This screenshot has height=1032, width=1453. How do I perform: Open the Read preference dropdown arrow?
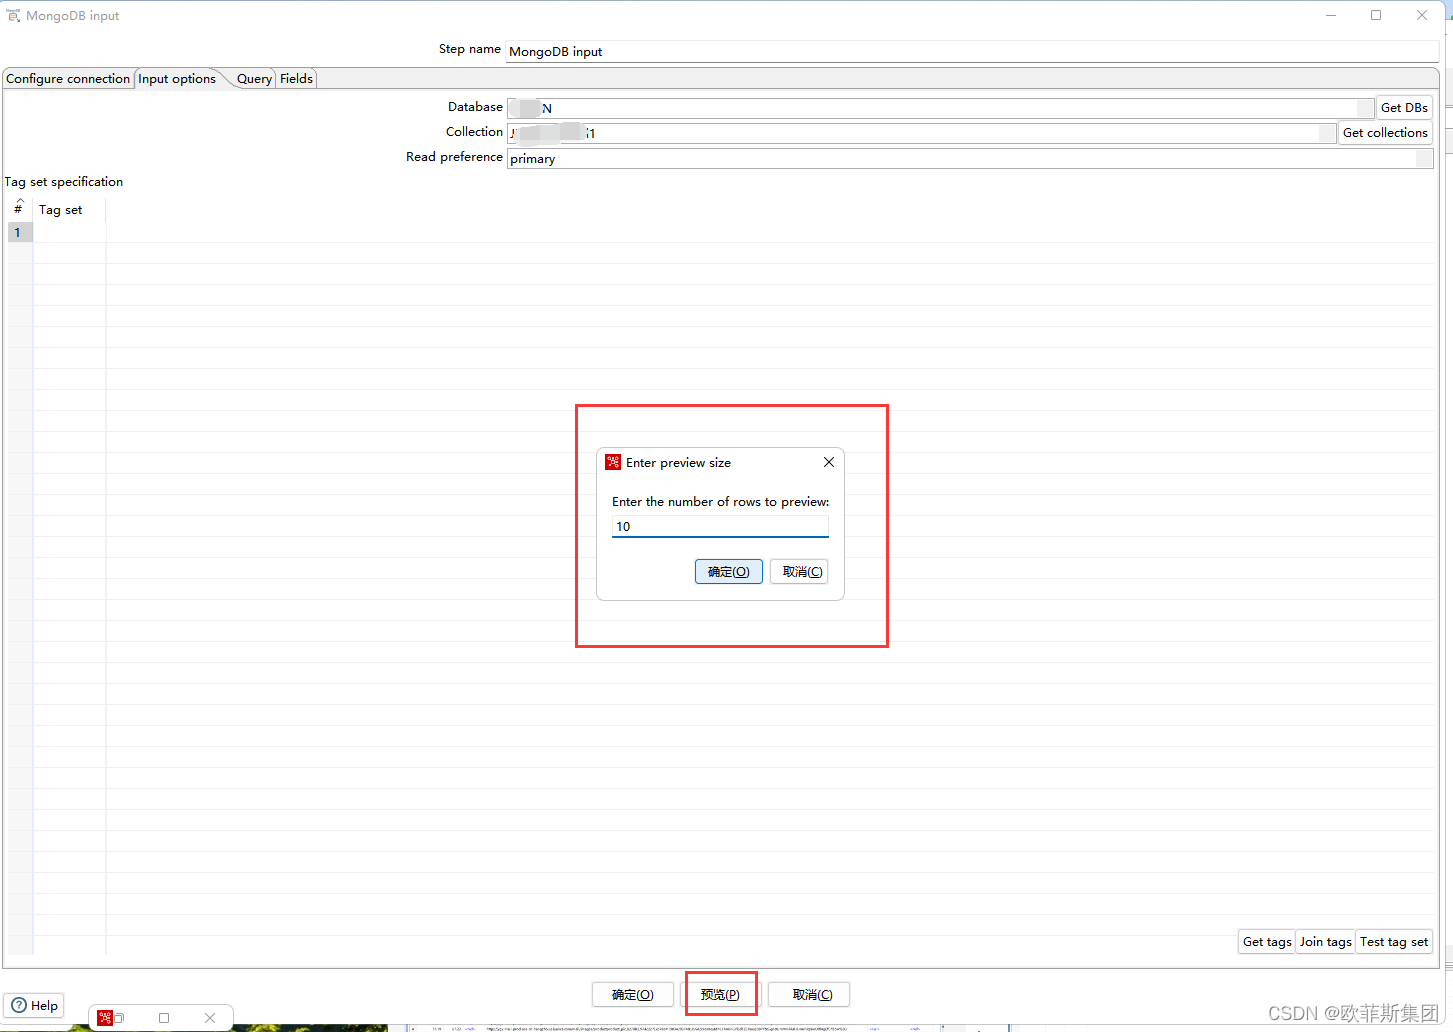pyautogui.click(x=1425, y=159)
